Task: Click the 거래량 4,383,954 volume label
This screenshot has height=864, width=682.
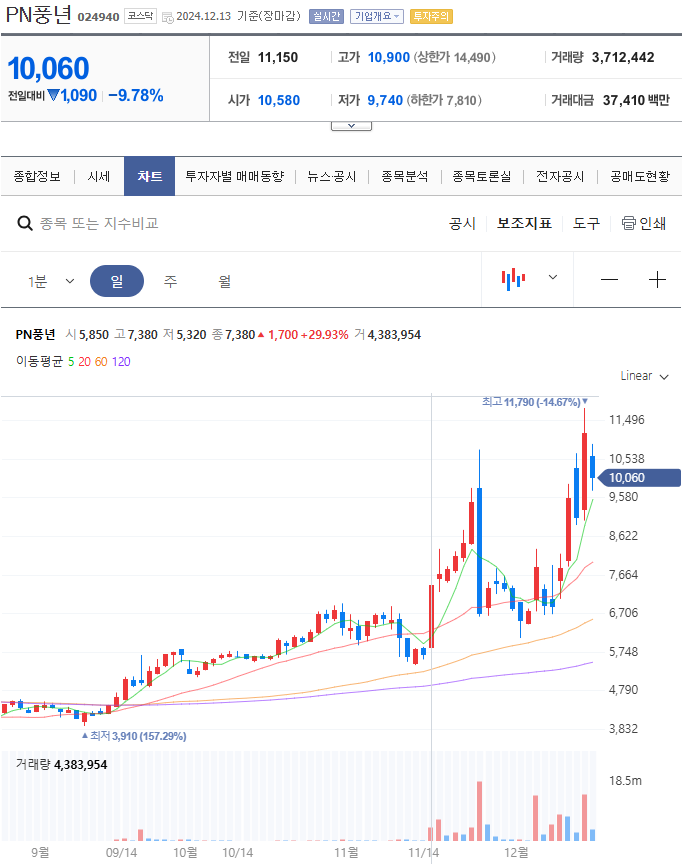Action: coord(61,764)
